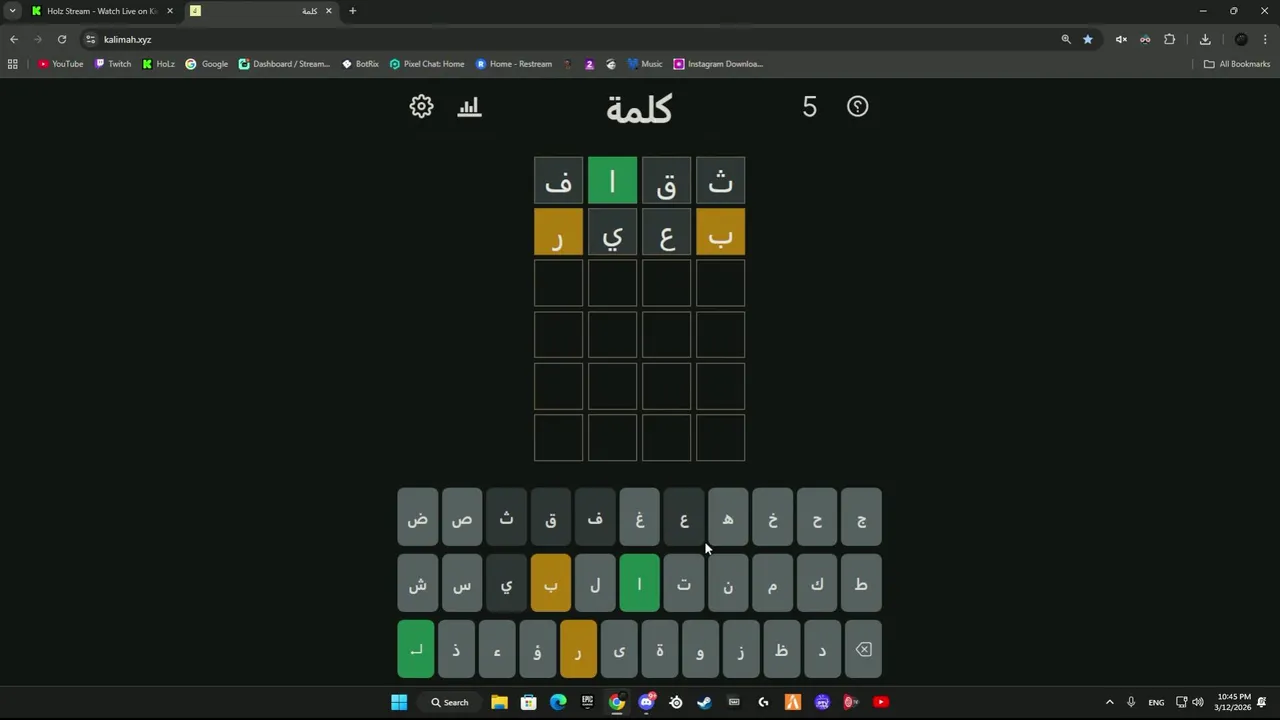Image resolution: width=1280 pixels, height=720 pixels.
Task: Open the Chrome downloads icon
Action: click(1205, 39)
